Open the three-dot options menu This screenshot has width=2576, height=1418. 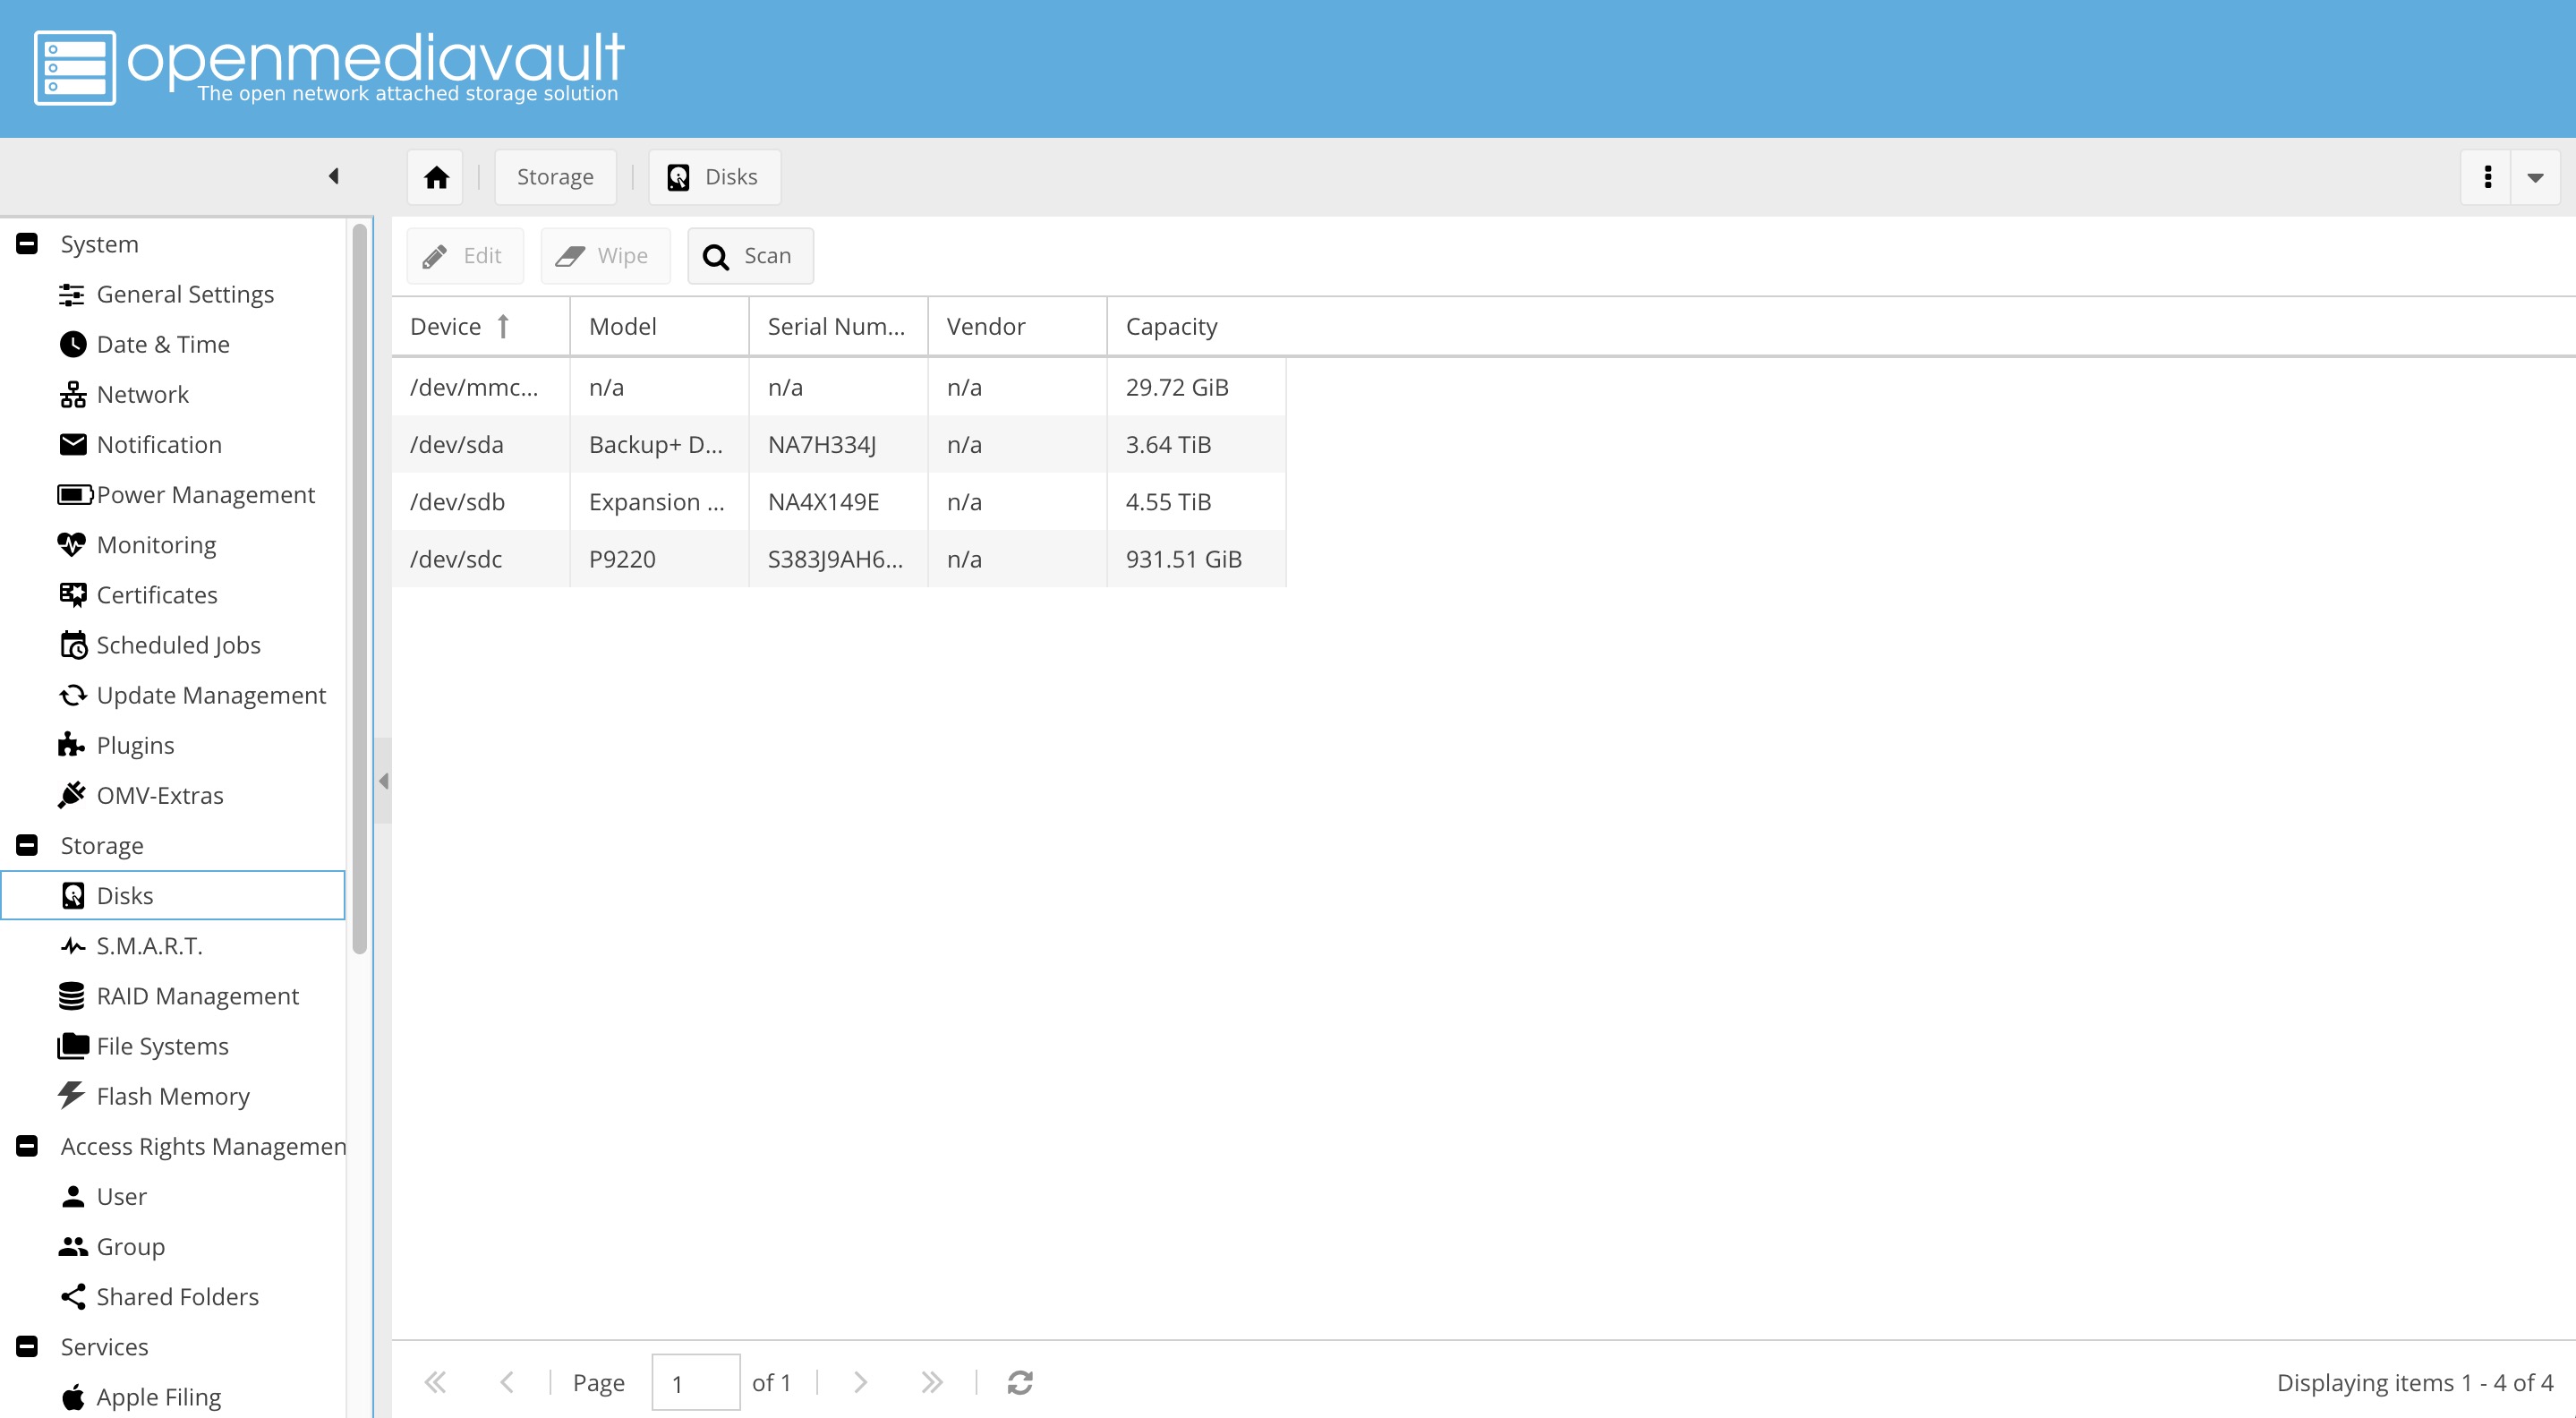pos(2487,177)
